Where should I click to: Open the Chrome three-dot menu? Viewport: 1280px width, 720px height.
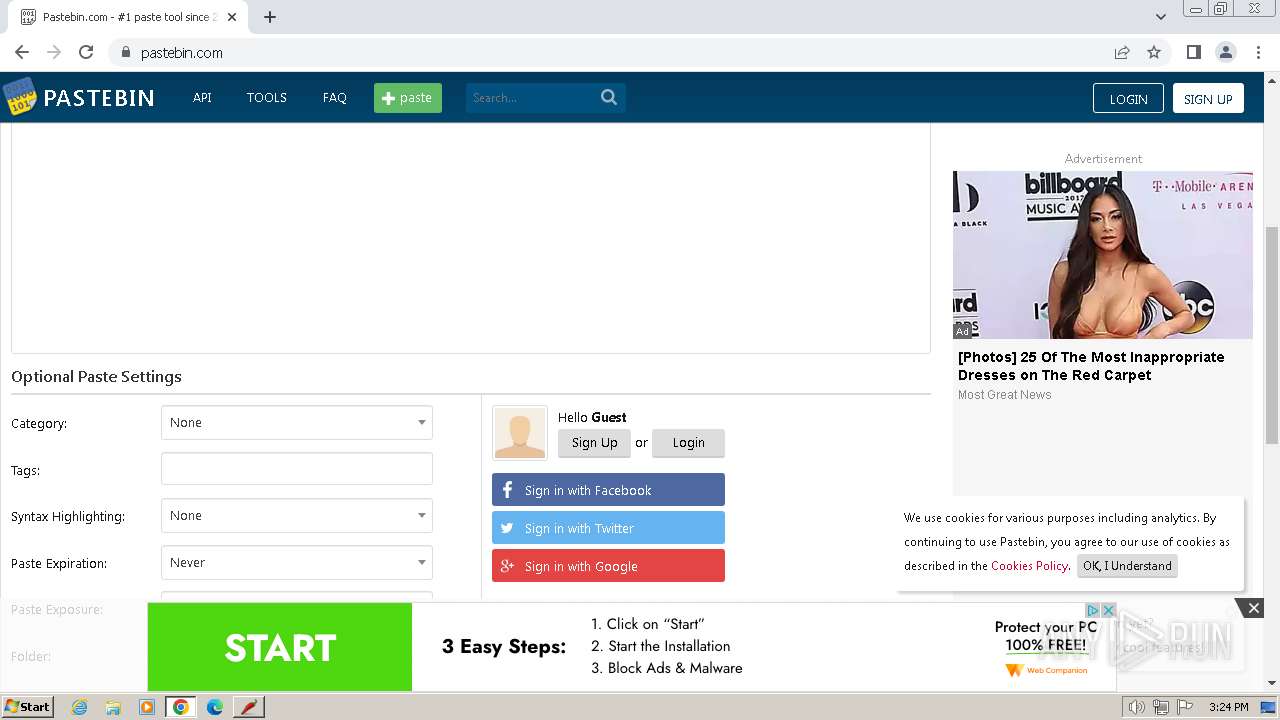tap(1258, 52)
